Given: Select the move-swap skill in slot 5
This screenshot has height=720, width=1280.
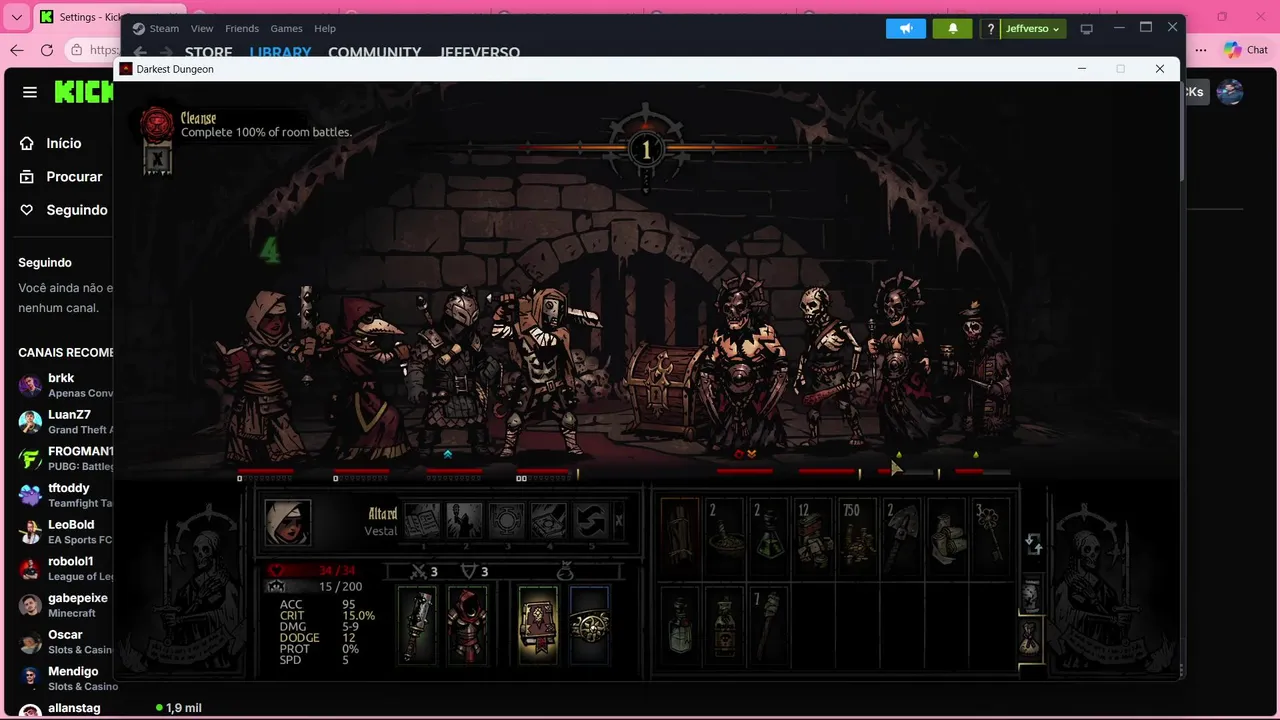Looking at the screenshot, I should pyautogui.click(x=592, y=521).
